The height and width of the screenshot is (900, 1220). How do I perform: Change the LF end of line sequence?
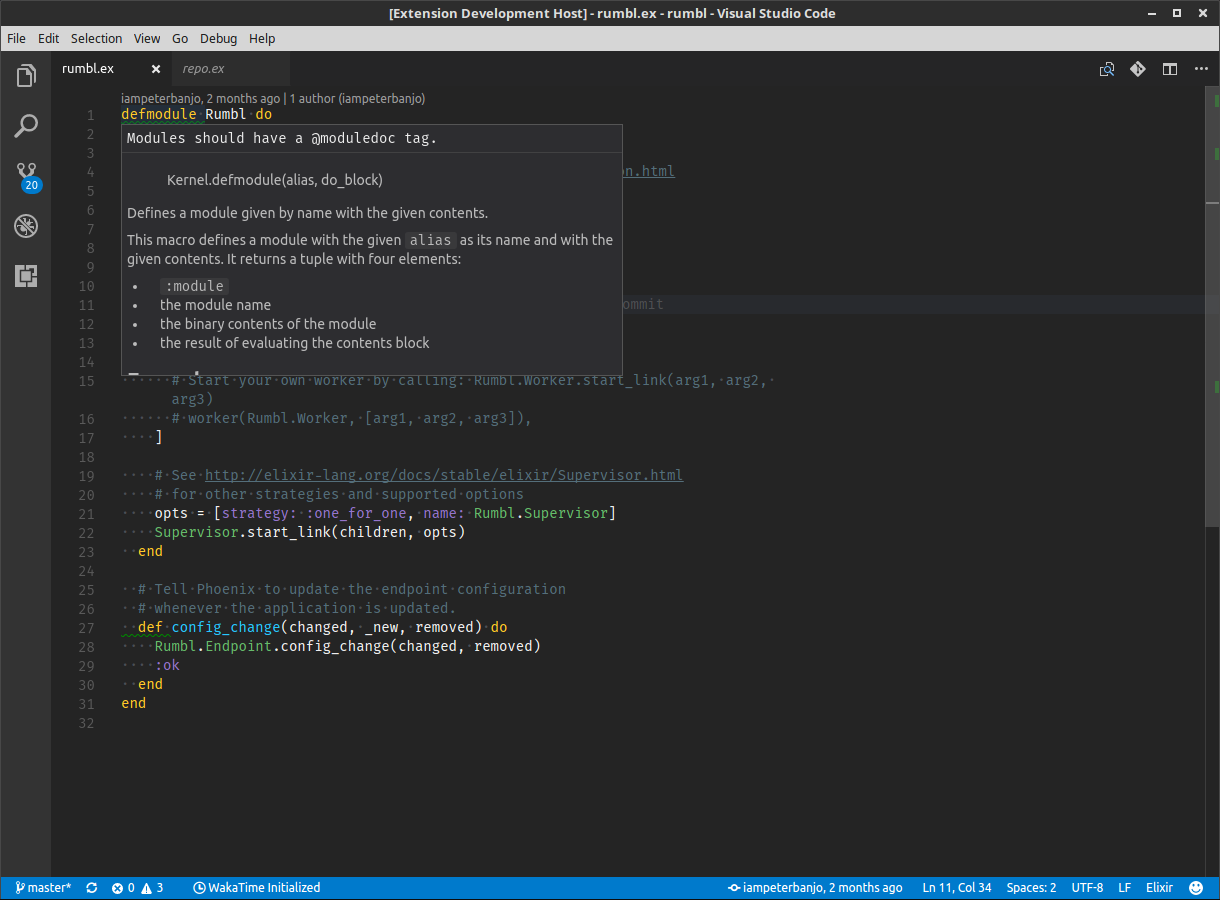[1124, 887]
